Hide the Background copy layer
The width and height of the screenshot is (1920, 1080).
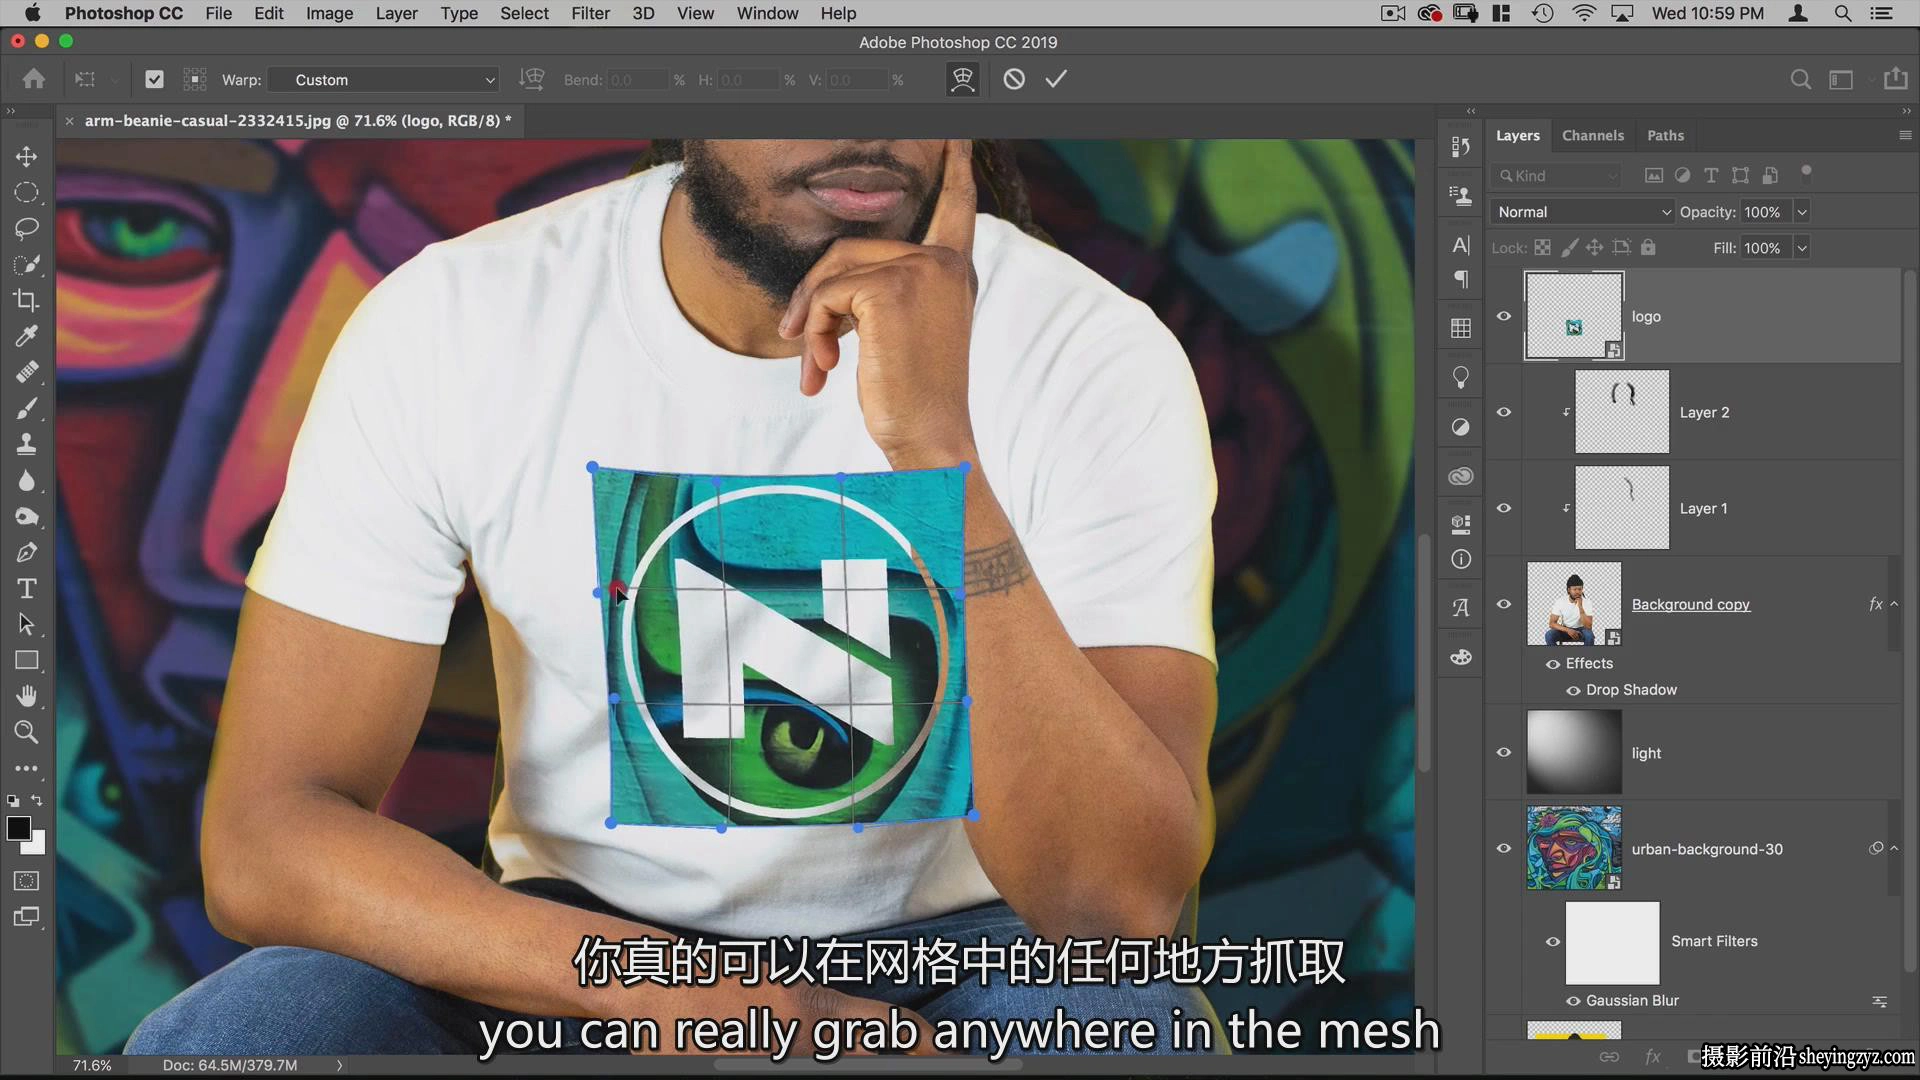coord(1504,604)
